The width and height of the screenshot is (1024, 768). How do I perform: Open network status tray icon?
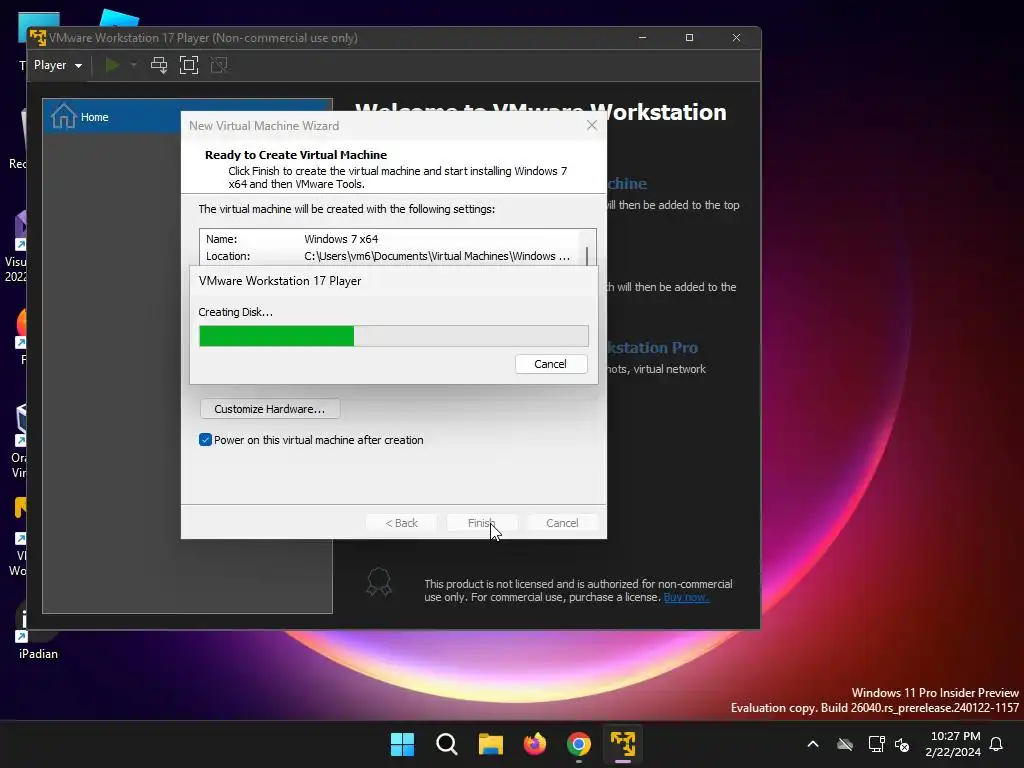click(876, 744)
